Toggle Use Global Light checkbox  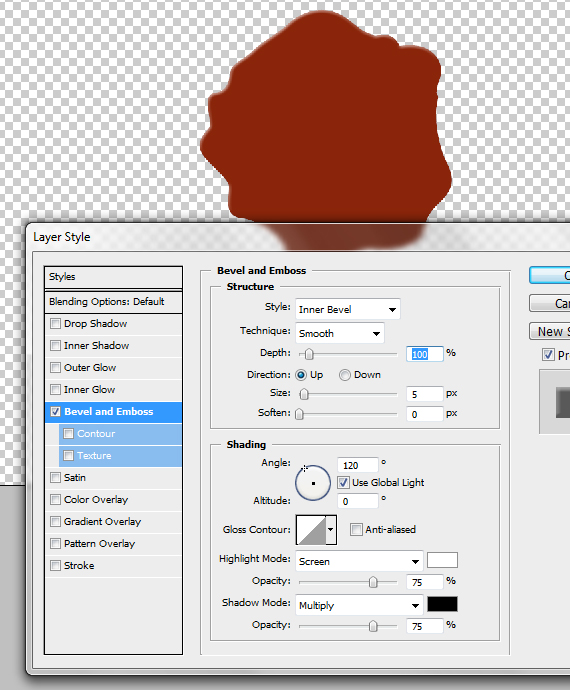pyautogui.click(x=343, y=483)
